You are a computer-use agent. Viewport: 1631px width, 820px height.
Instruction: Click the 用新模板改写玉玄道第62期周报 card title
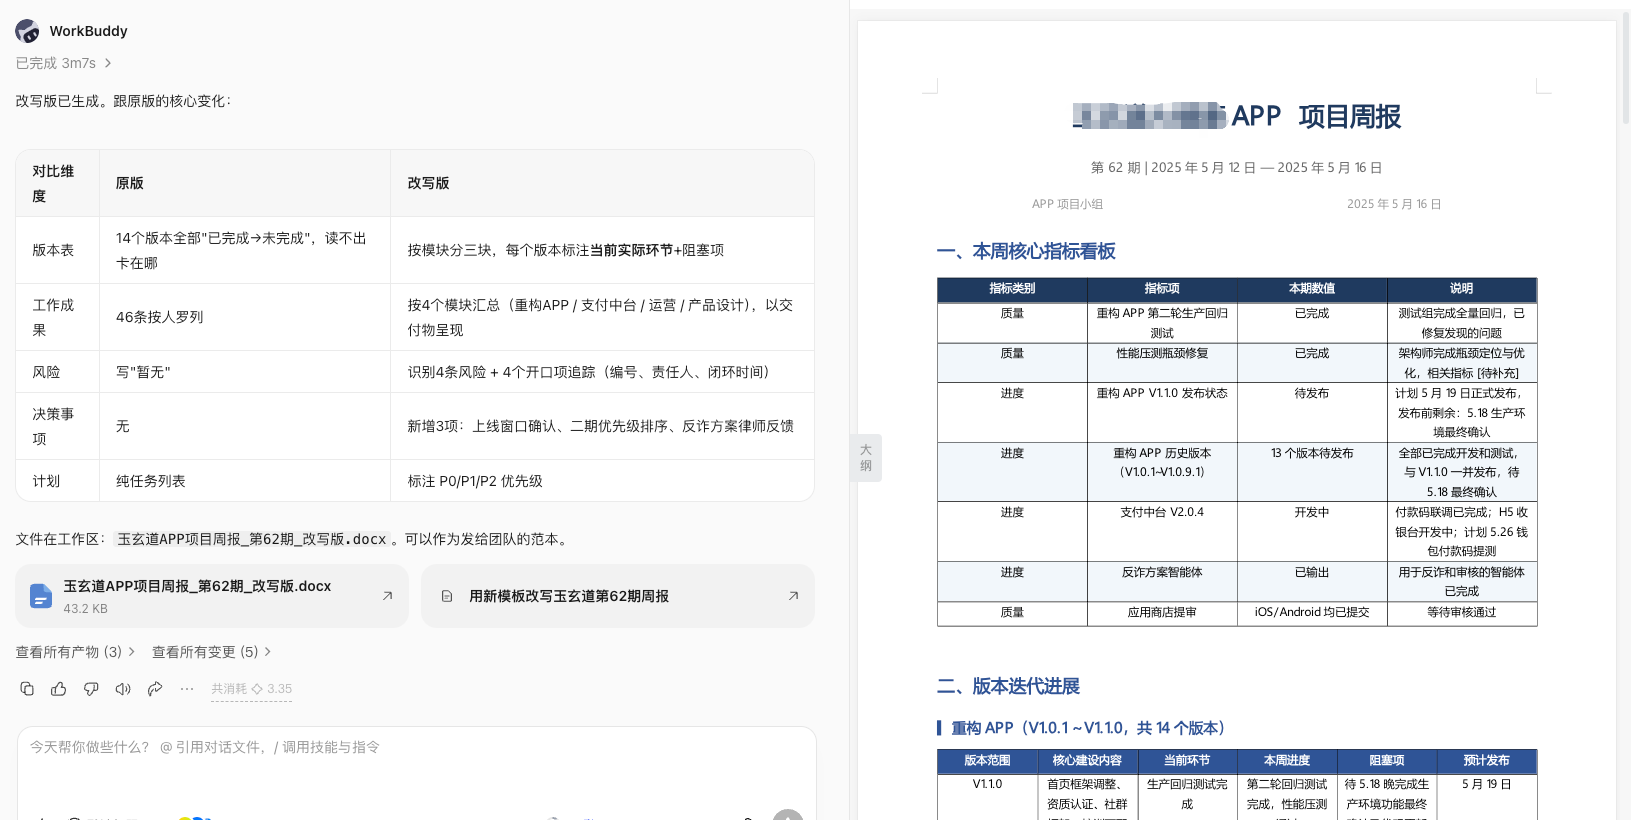[569, 596]
